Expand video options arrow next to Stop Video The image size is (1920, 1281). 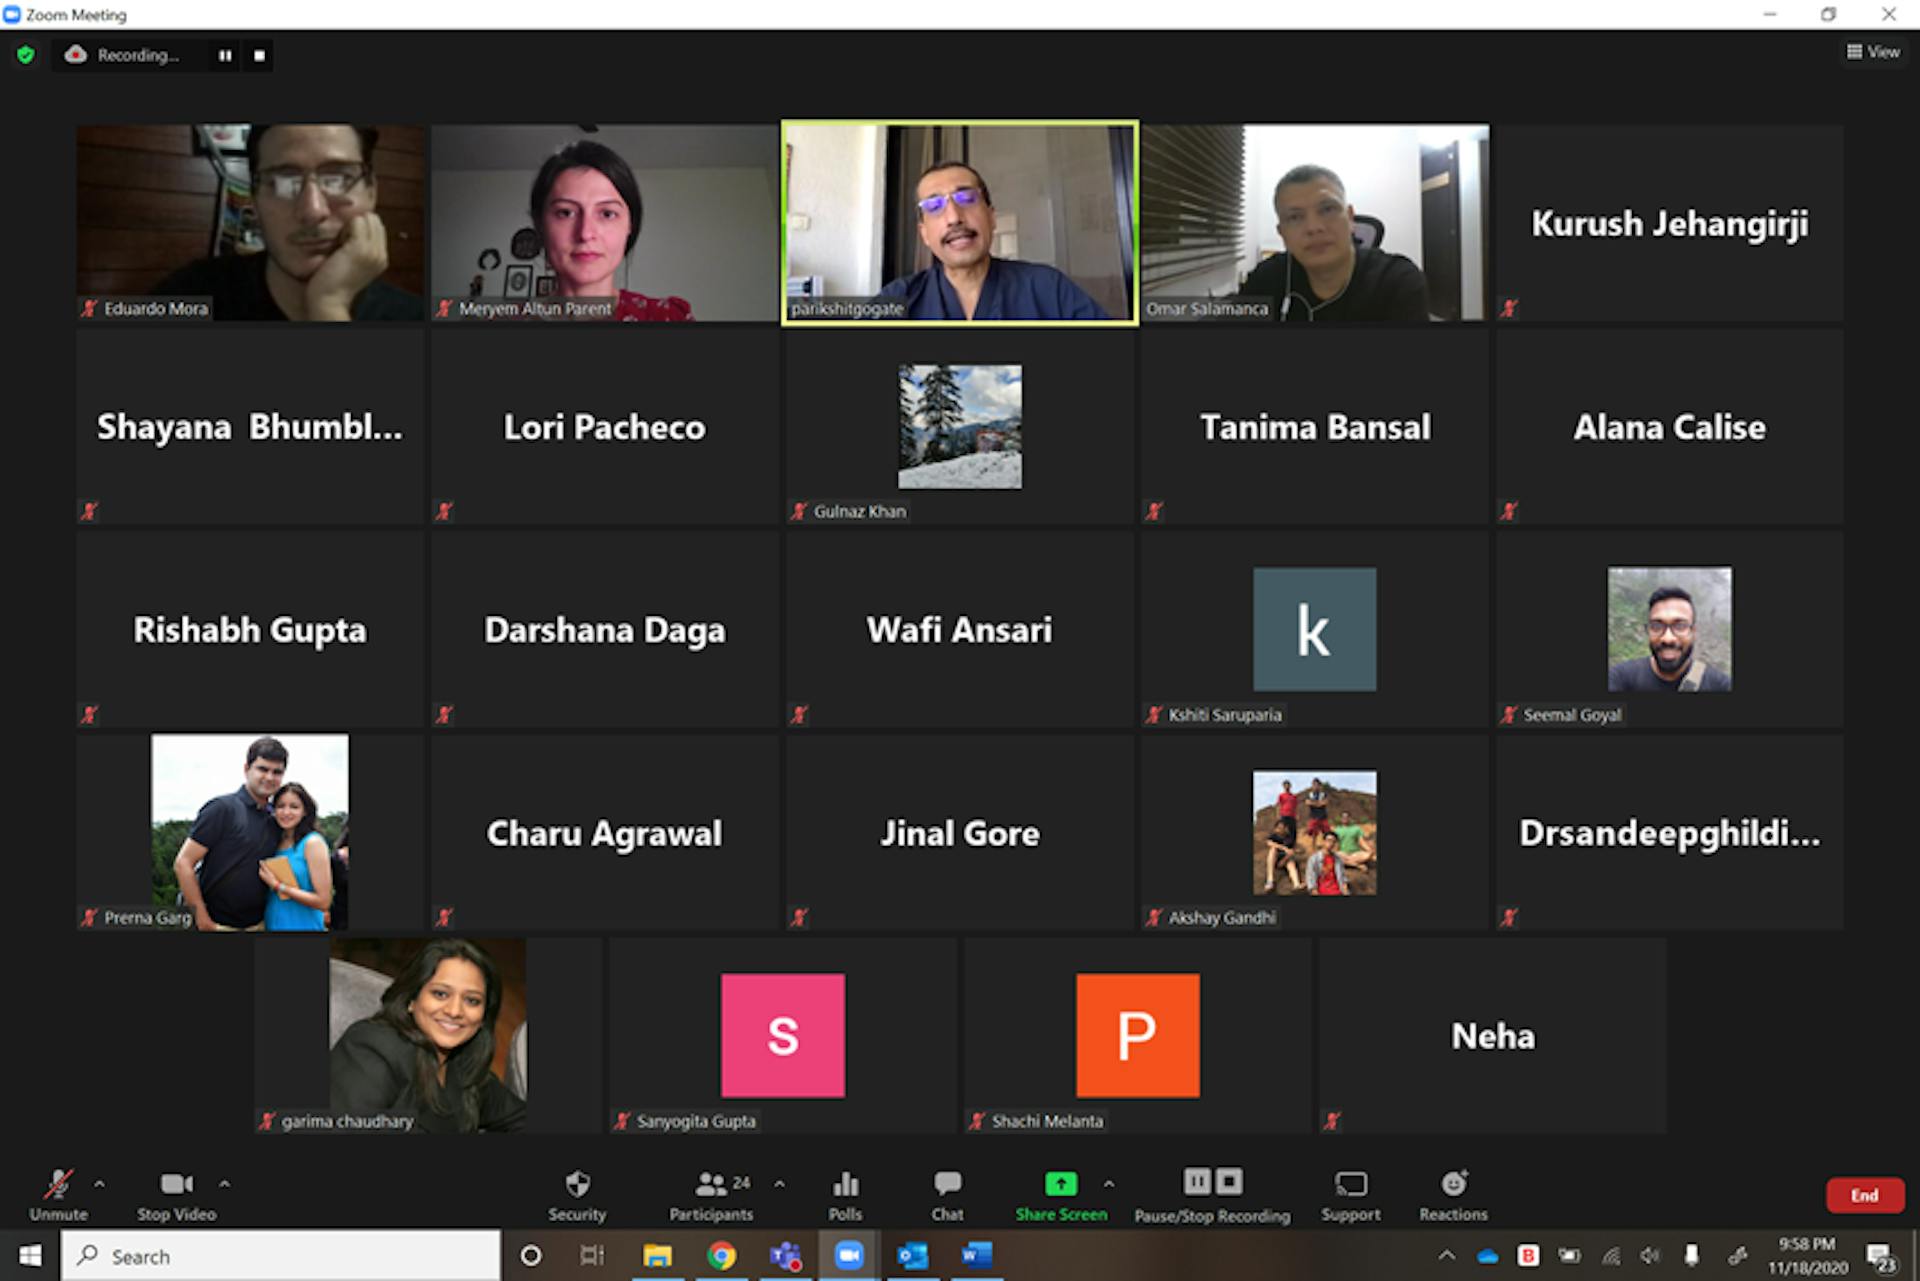tap(225, 1184)
